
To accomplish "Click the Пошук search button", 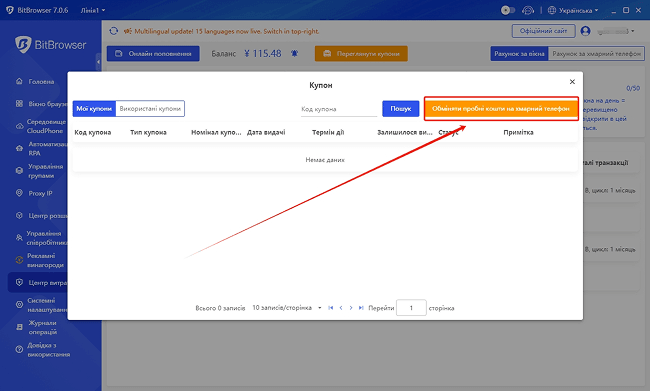I will (x=400, y=109).
